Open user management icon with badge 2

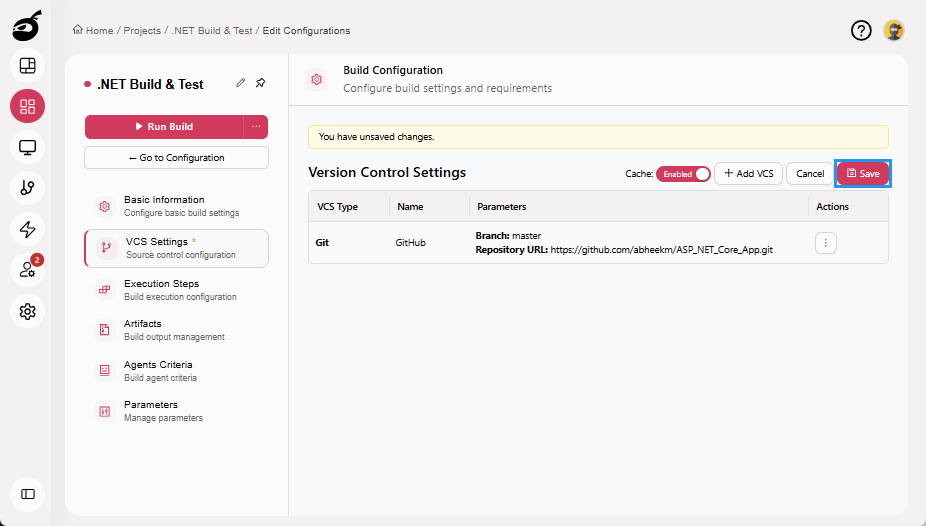tap(27, 270)
